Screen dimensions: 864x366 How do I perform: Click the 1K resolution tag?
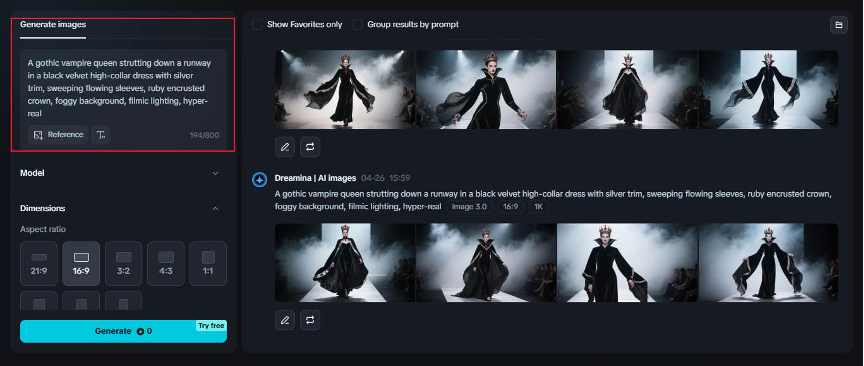pos(538,207)
